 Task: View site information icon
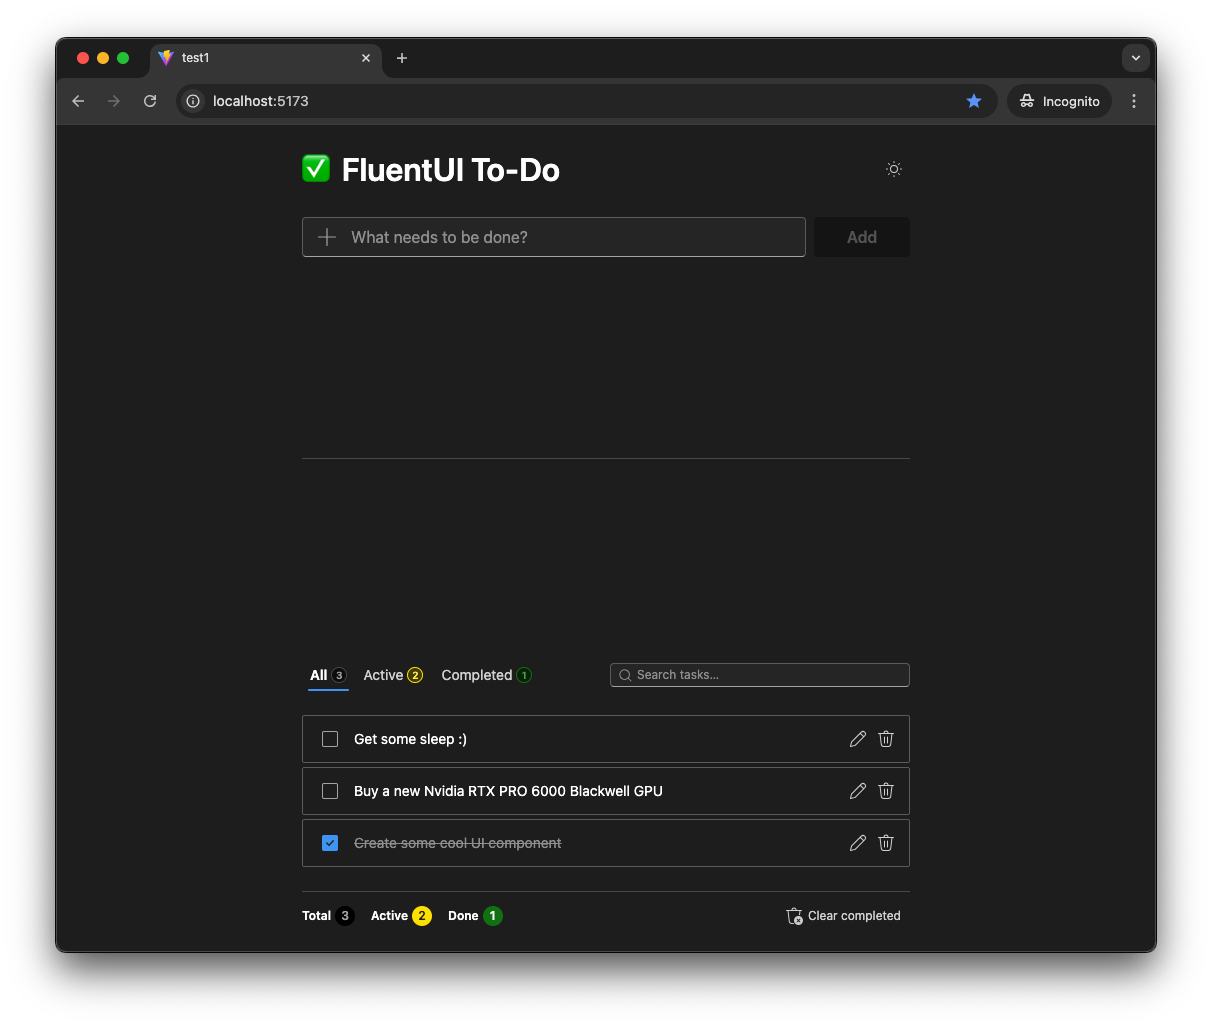(193, 101)
